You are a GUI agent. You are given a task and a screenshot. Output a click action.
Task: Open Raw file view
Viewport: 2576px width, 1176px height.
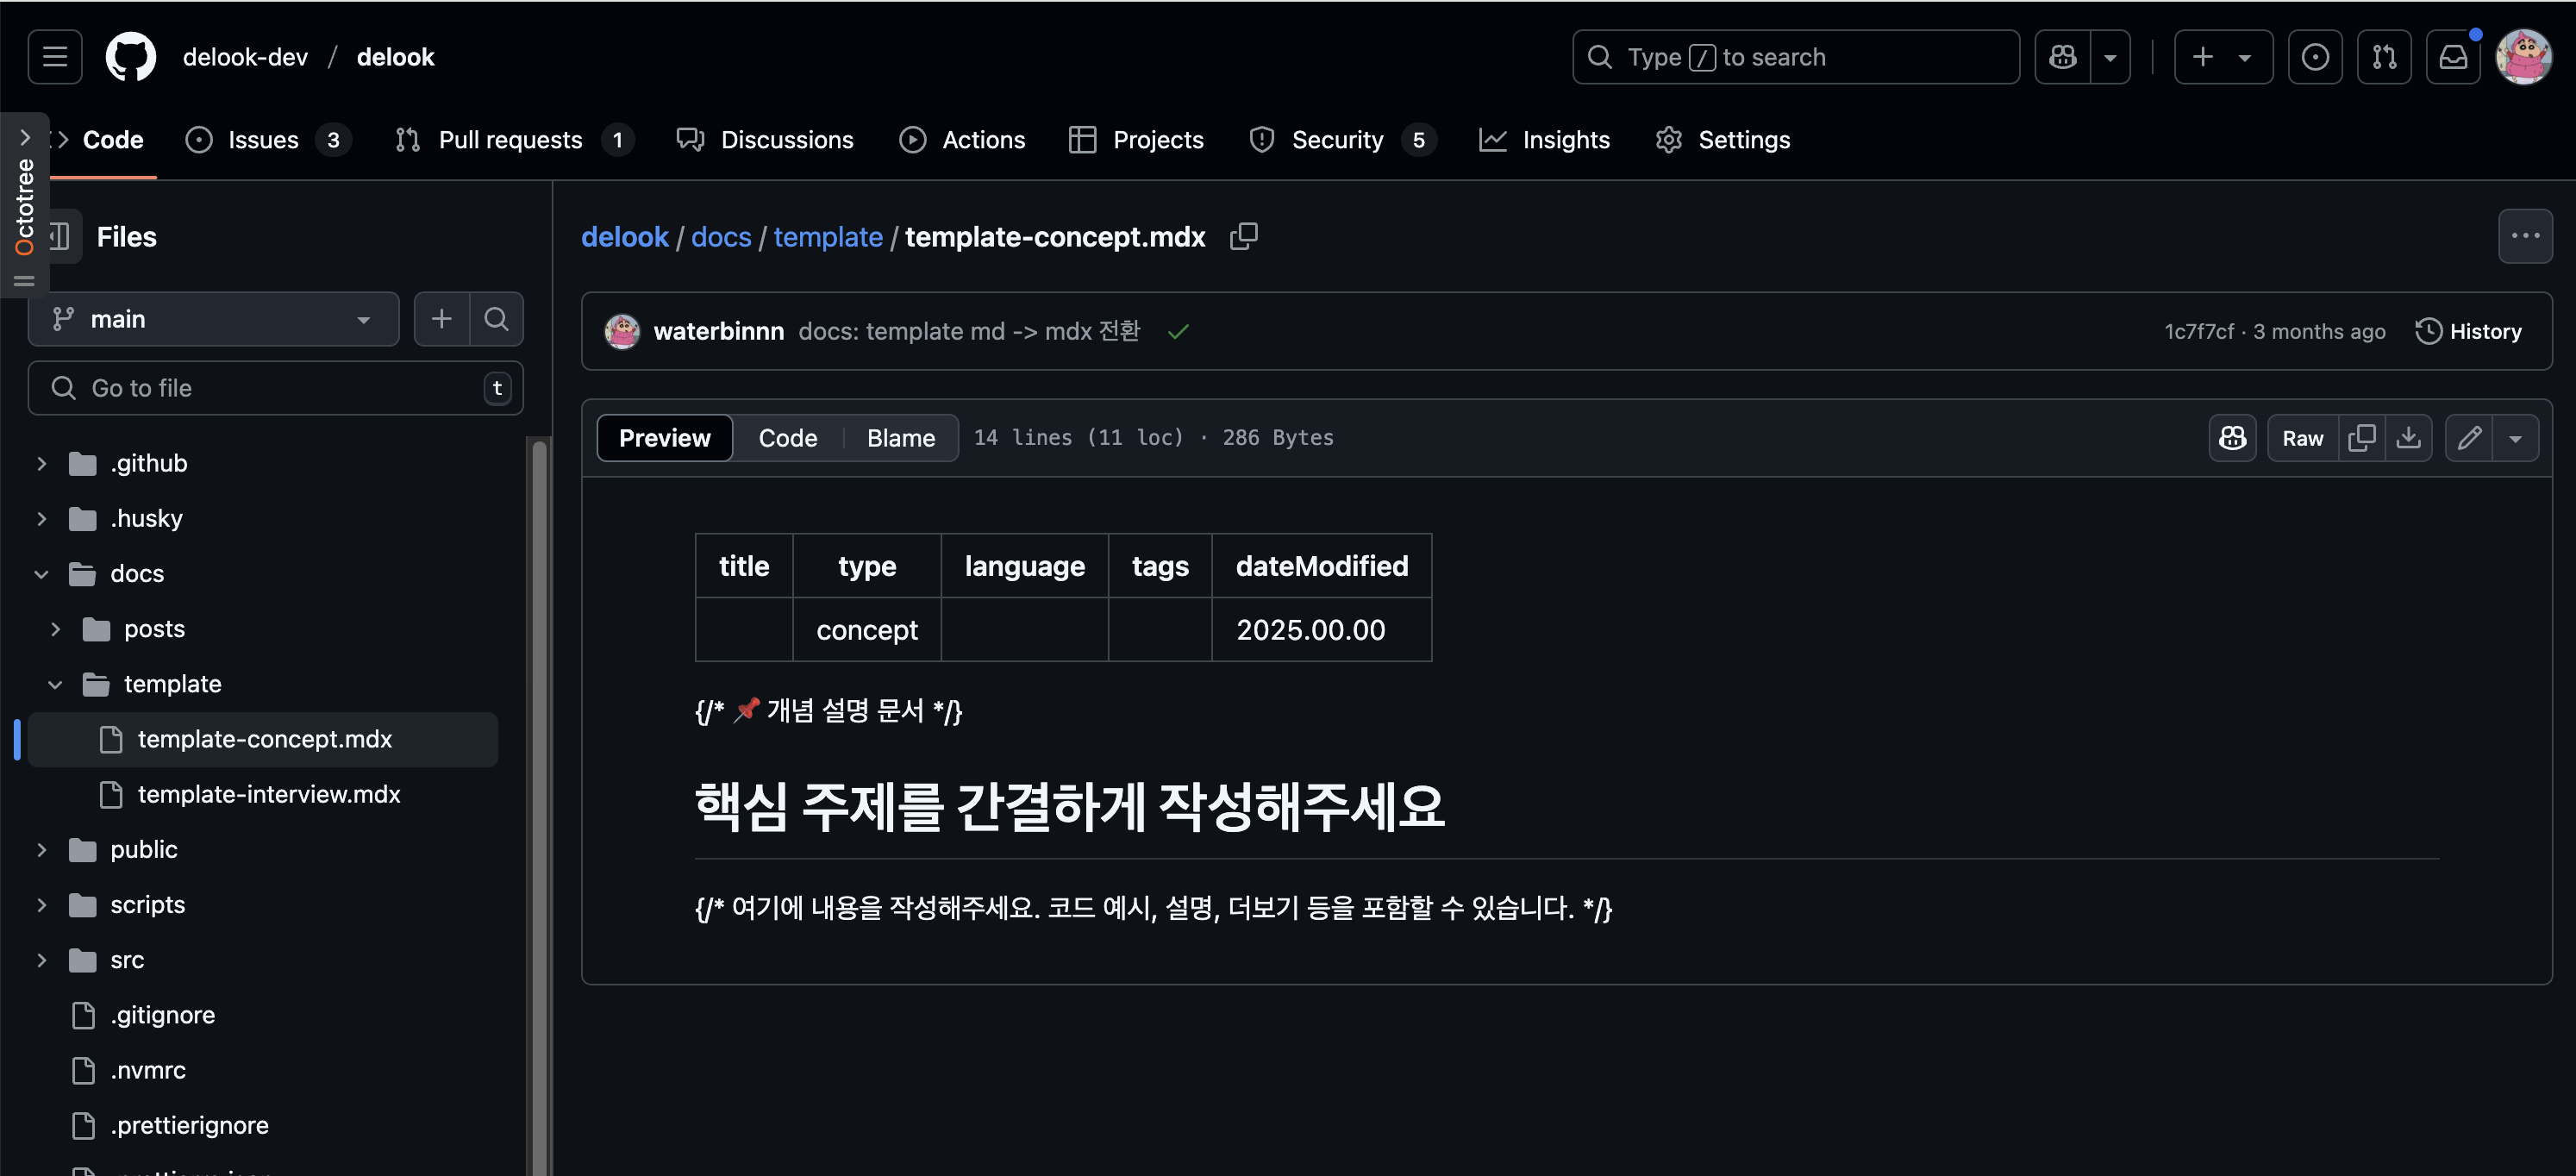tap(2302, 438)
